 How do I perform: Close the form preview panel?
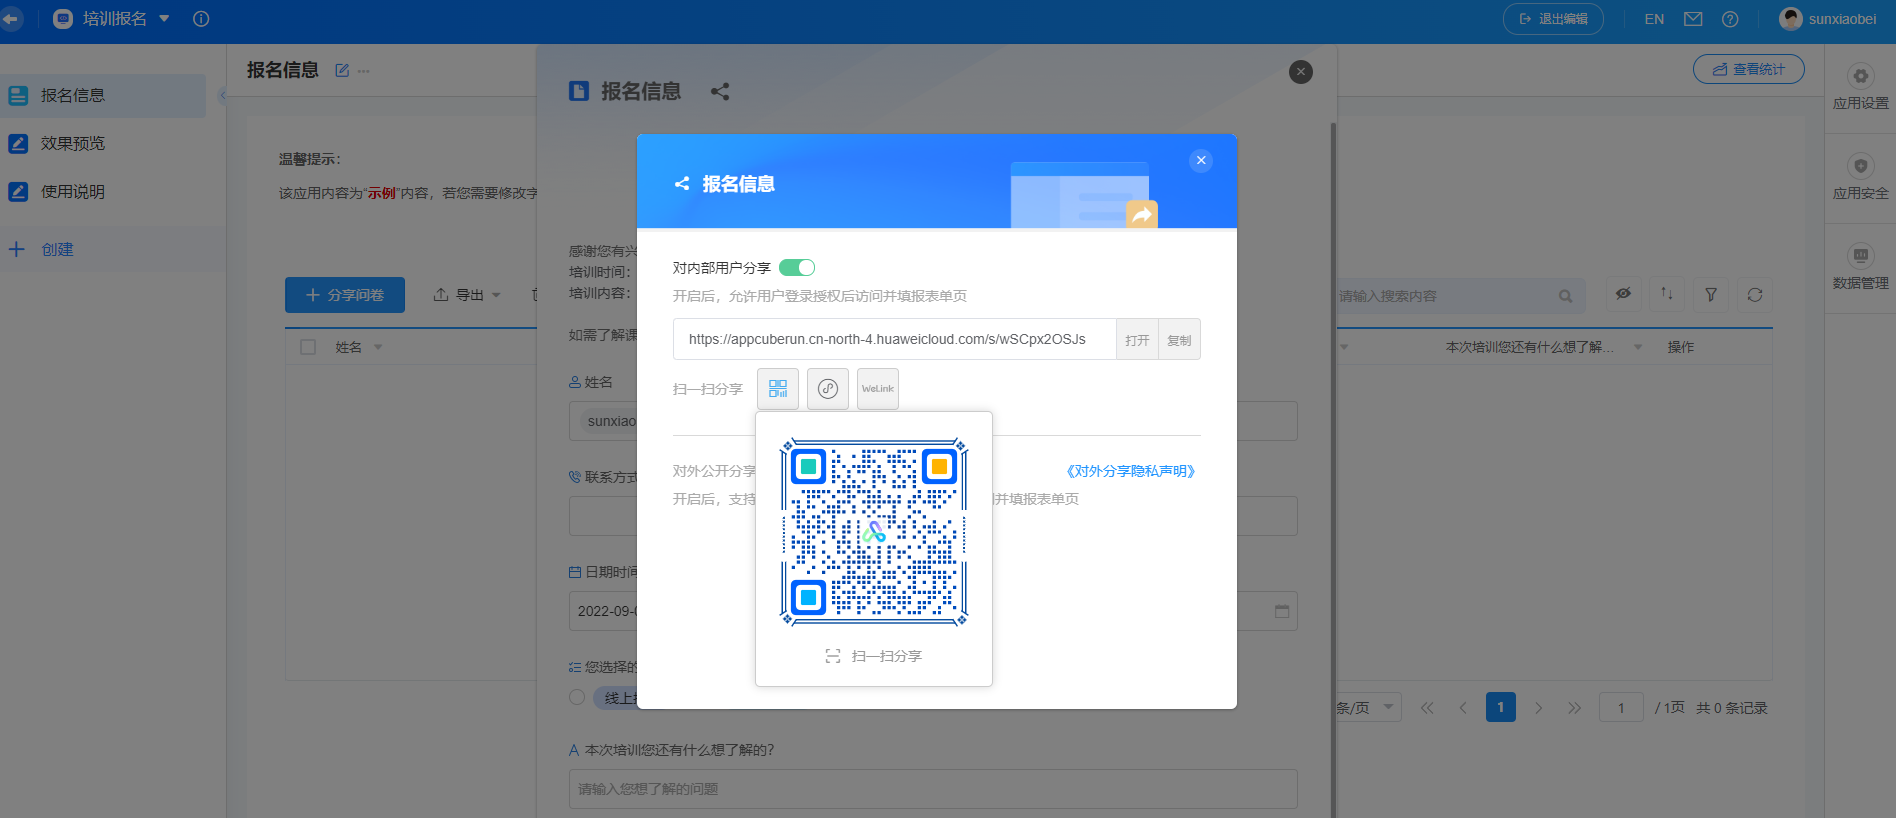pos(1301,72)
